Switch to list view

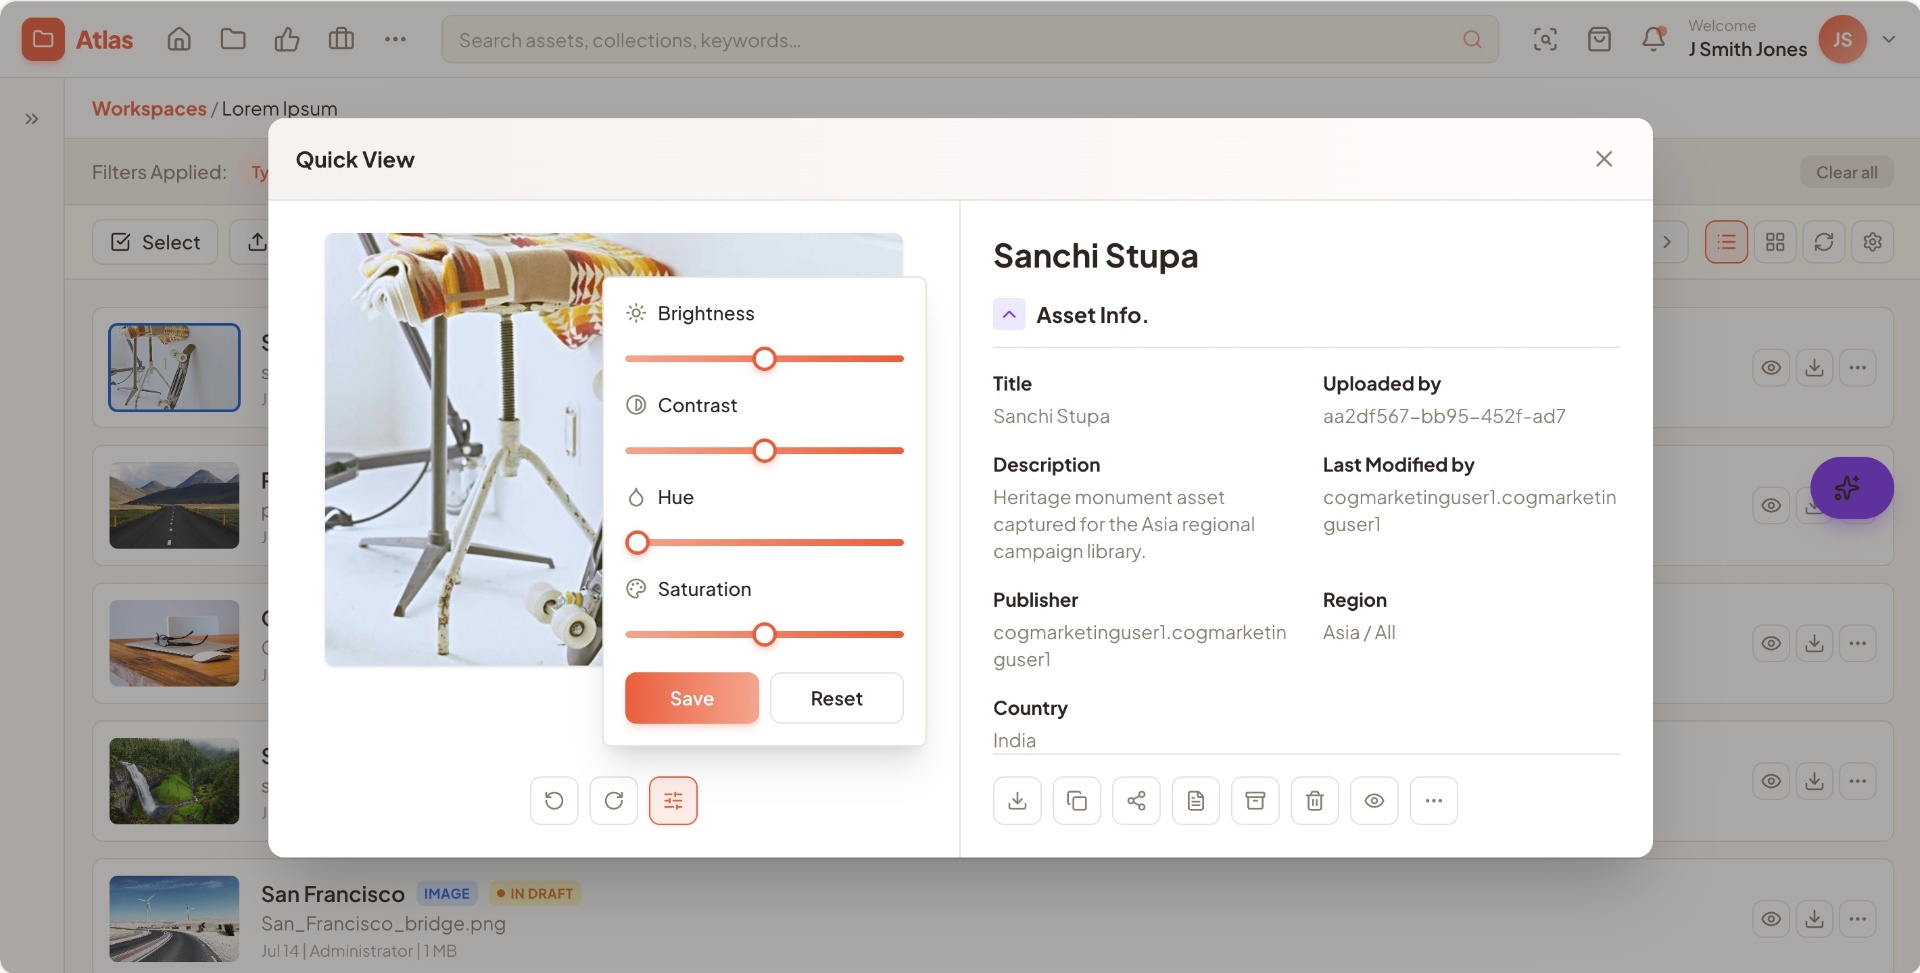coord(1726,242)
